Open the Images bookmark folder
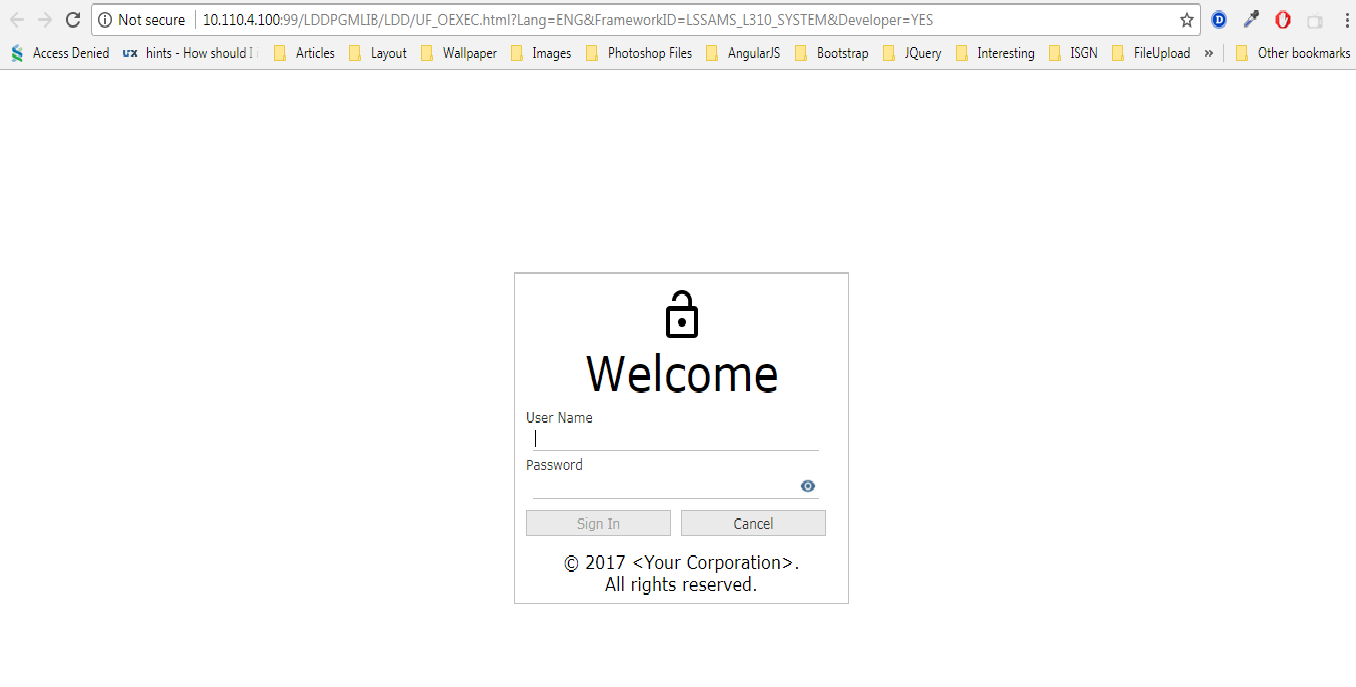This screenshot has width=1356, height=687. click(541, 53)
